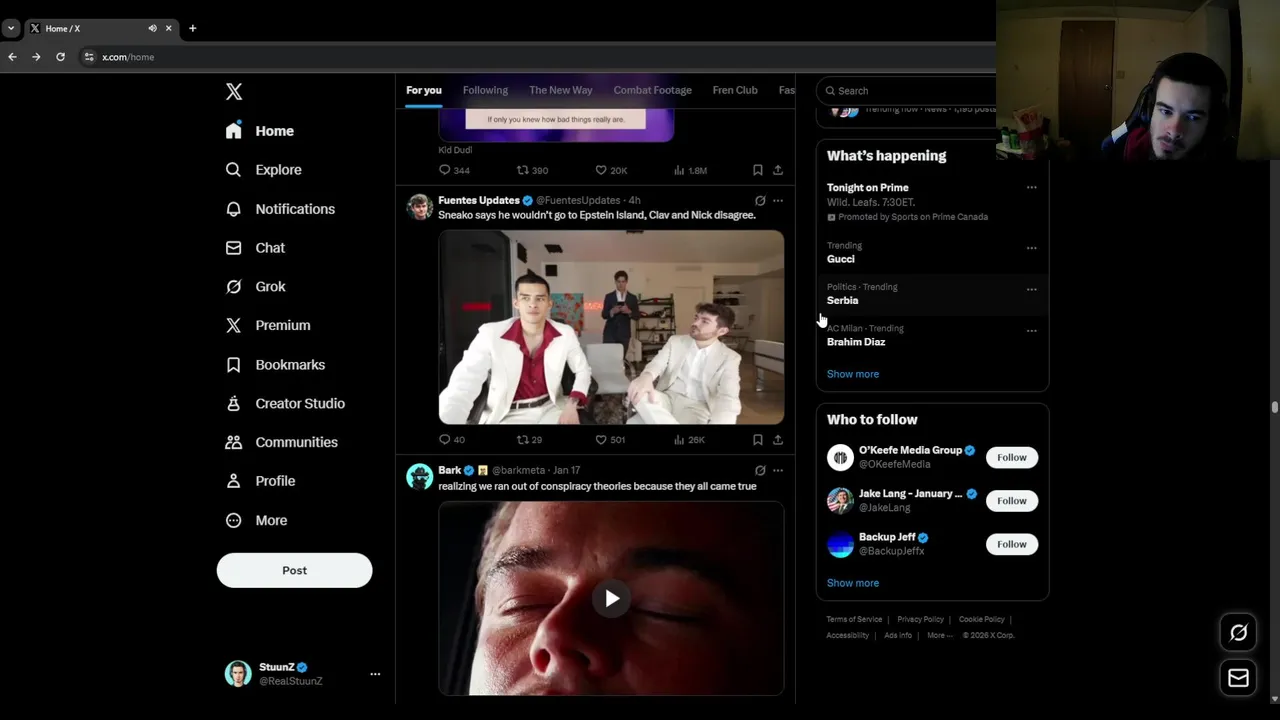
Task: Expand the More menu in the sidebar
Action: 256,520
